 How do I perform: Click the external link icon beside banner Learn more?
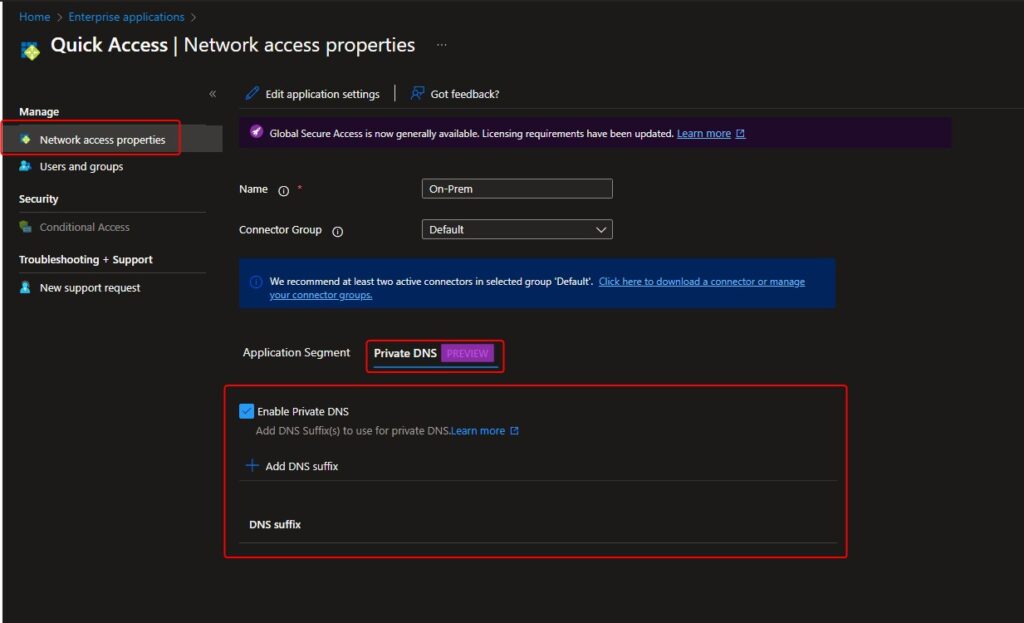[x=741, y=133]
